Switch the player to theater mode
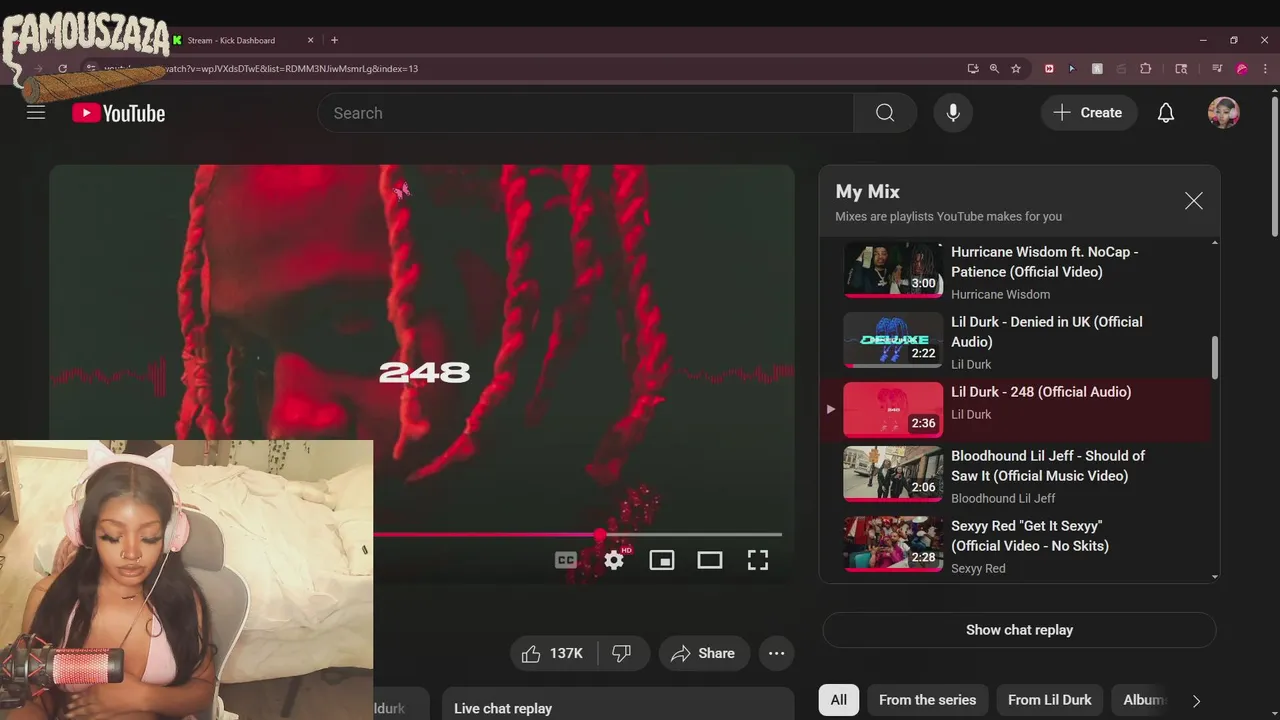This screenshot has height=720, width=1280. point(710,560)
